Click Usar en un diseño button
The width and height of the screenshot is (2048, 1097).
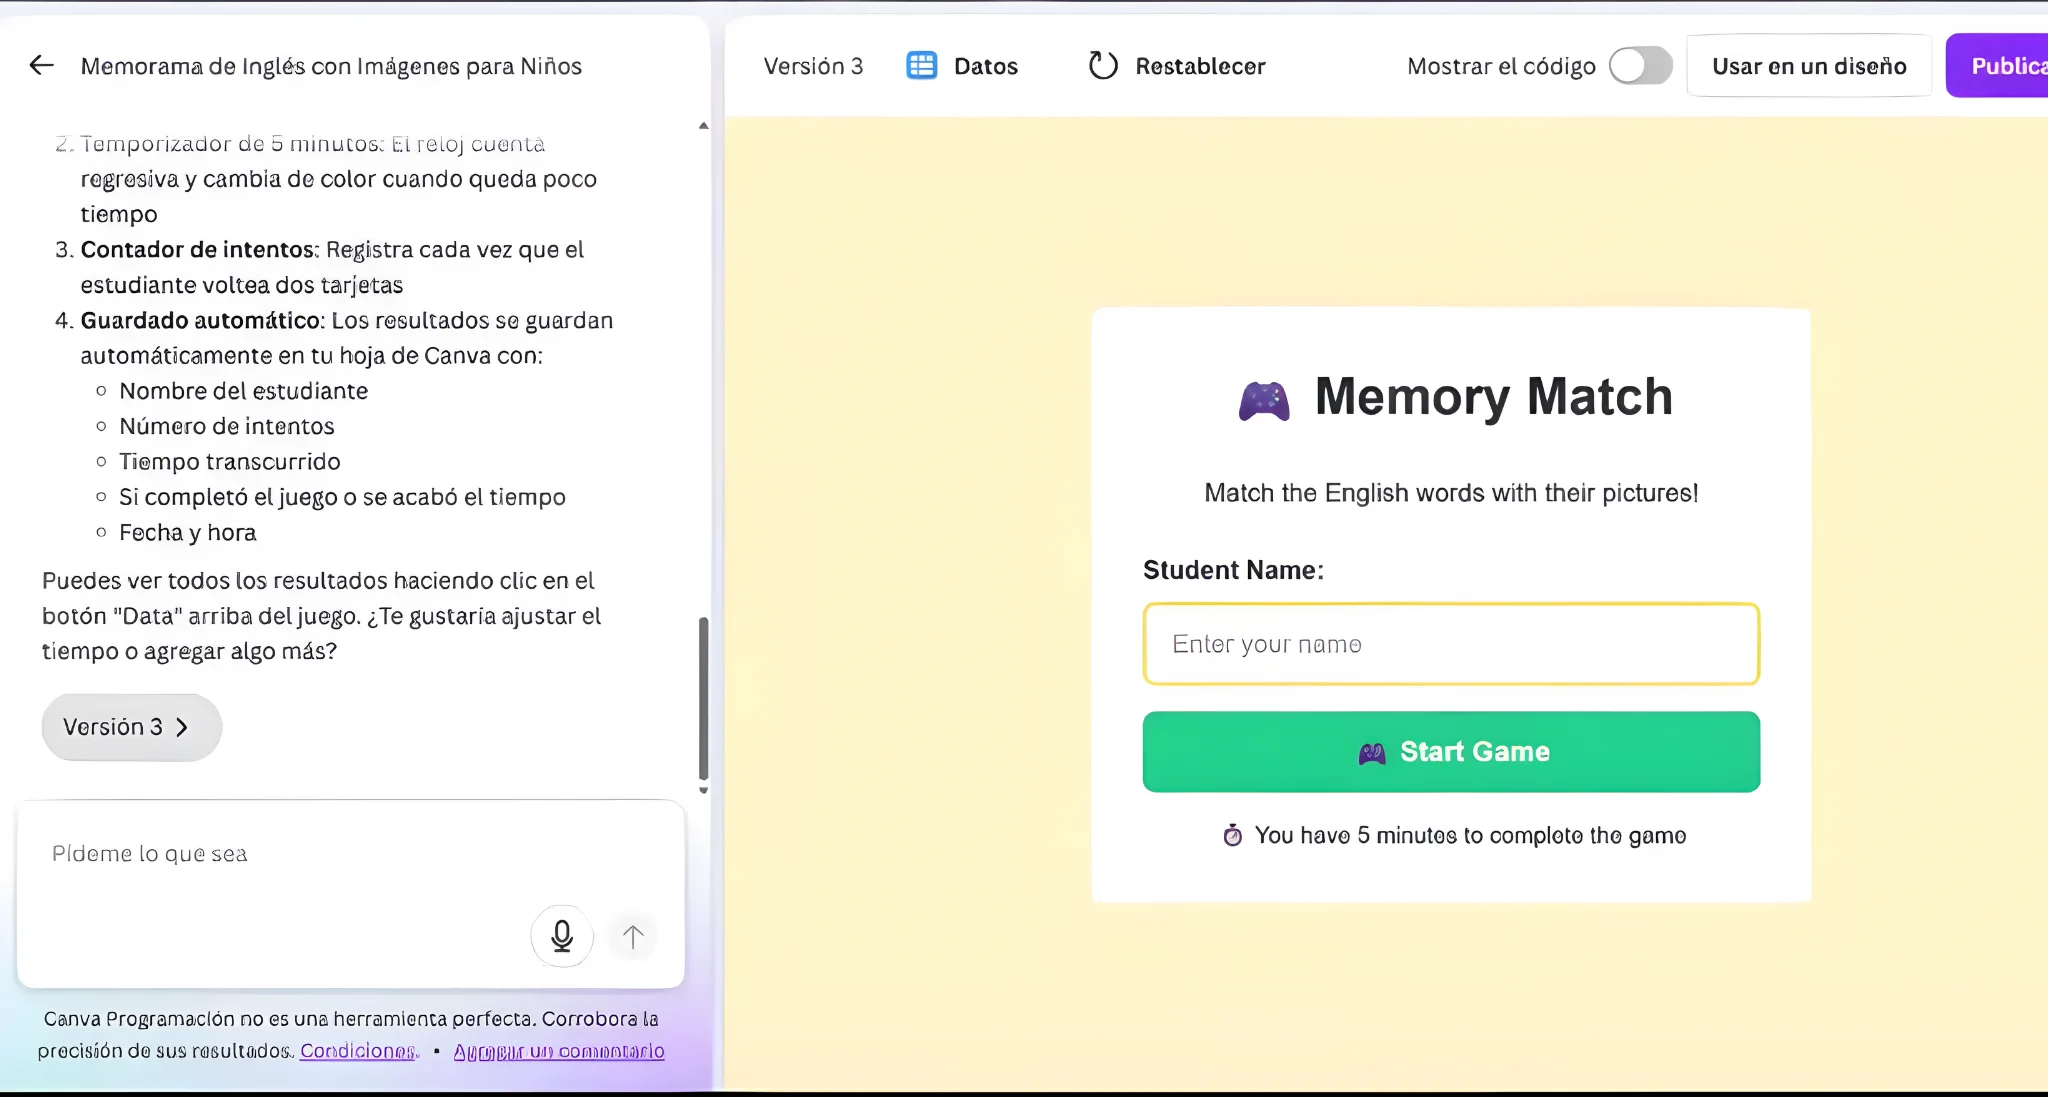point(1808,66)
